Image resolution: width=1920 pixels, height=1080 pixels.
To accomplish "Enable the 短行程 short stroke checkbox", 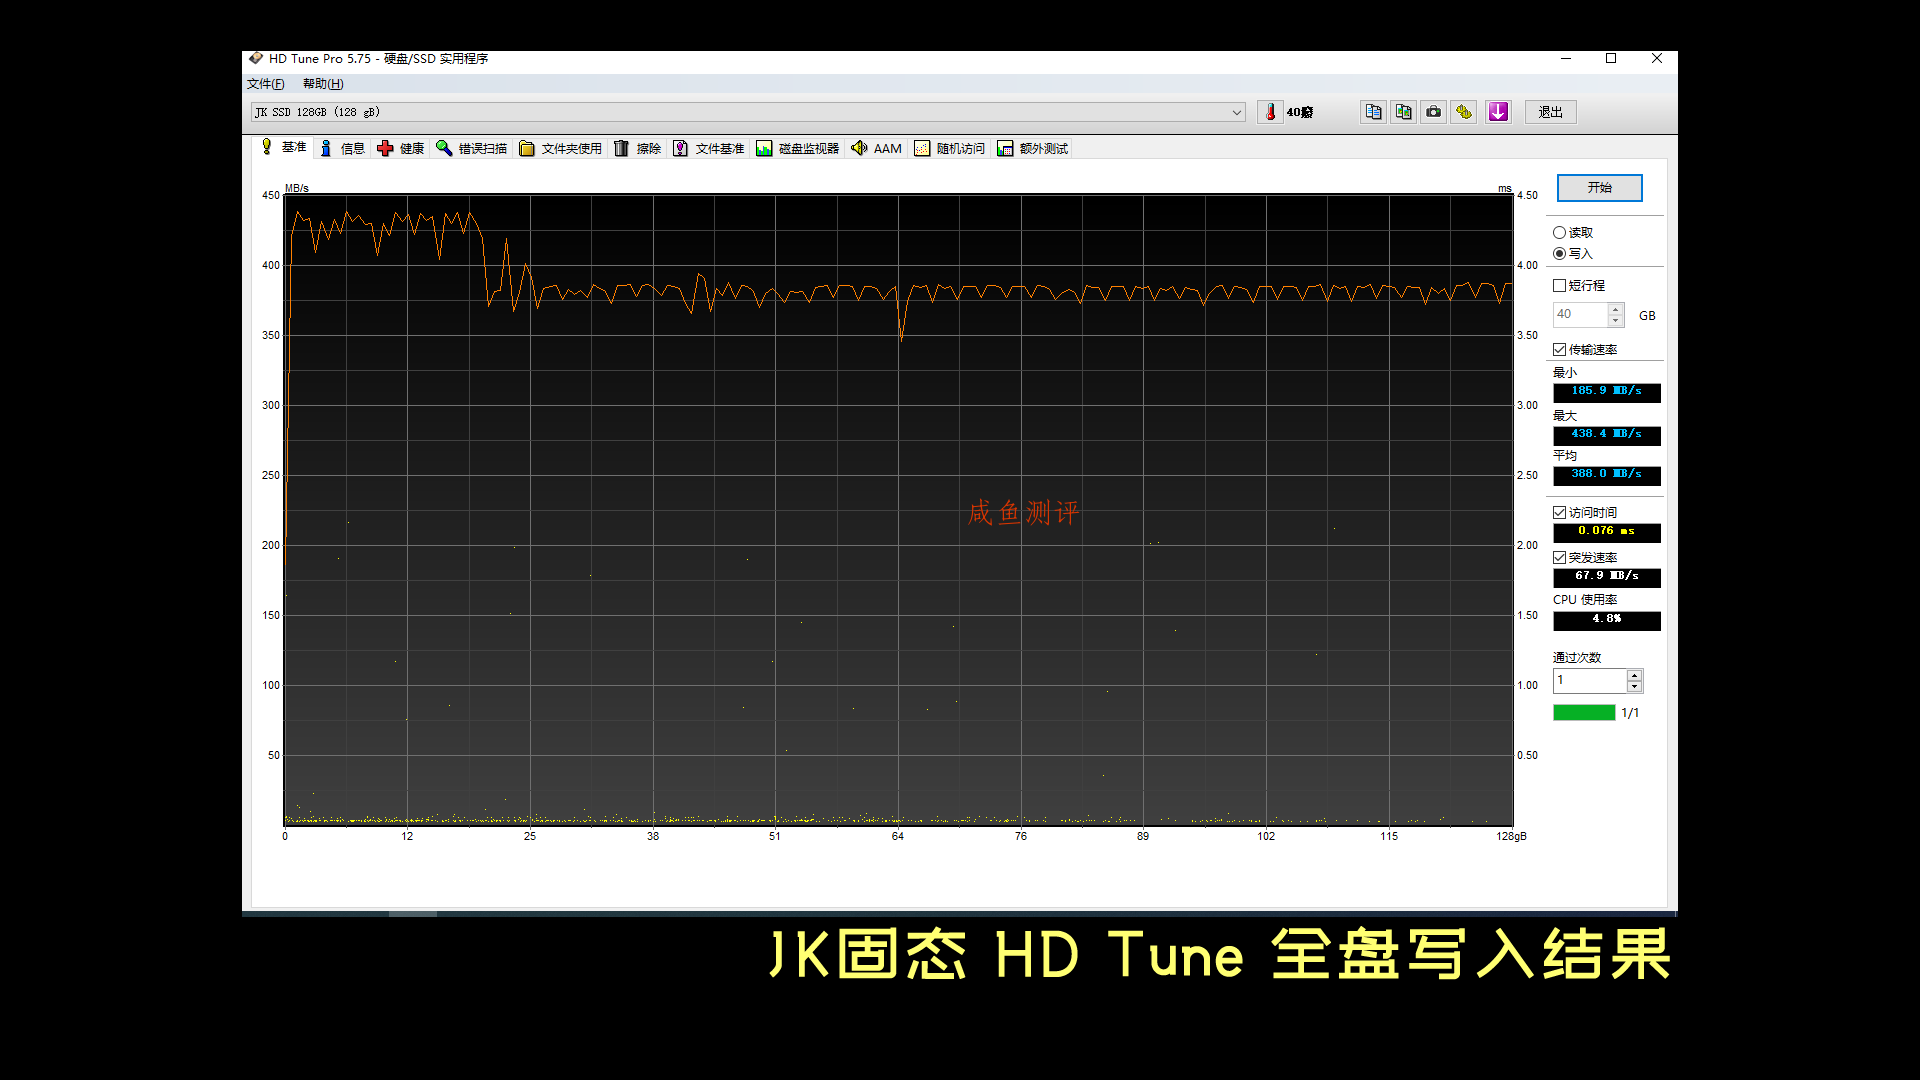I will 1559,286.
